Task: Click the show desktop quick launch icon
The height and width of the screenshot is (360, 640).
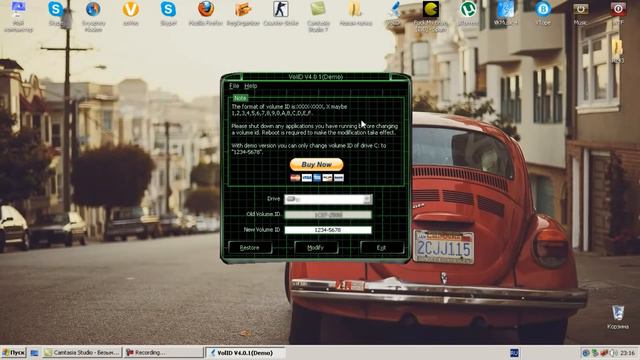Action: (34, 353)
